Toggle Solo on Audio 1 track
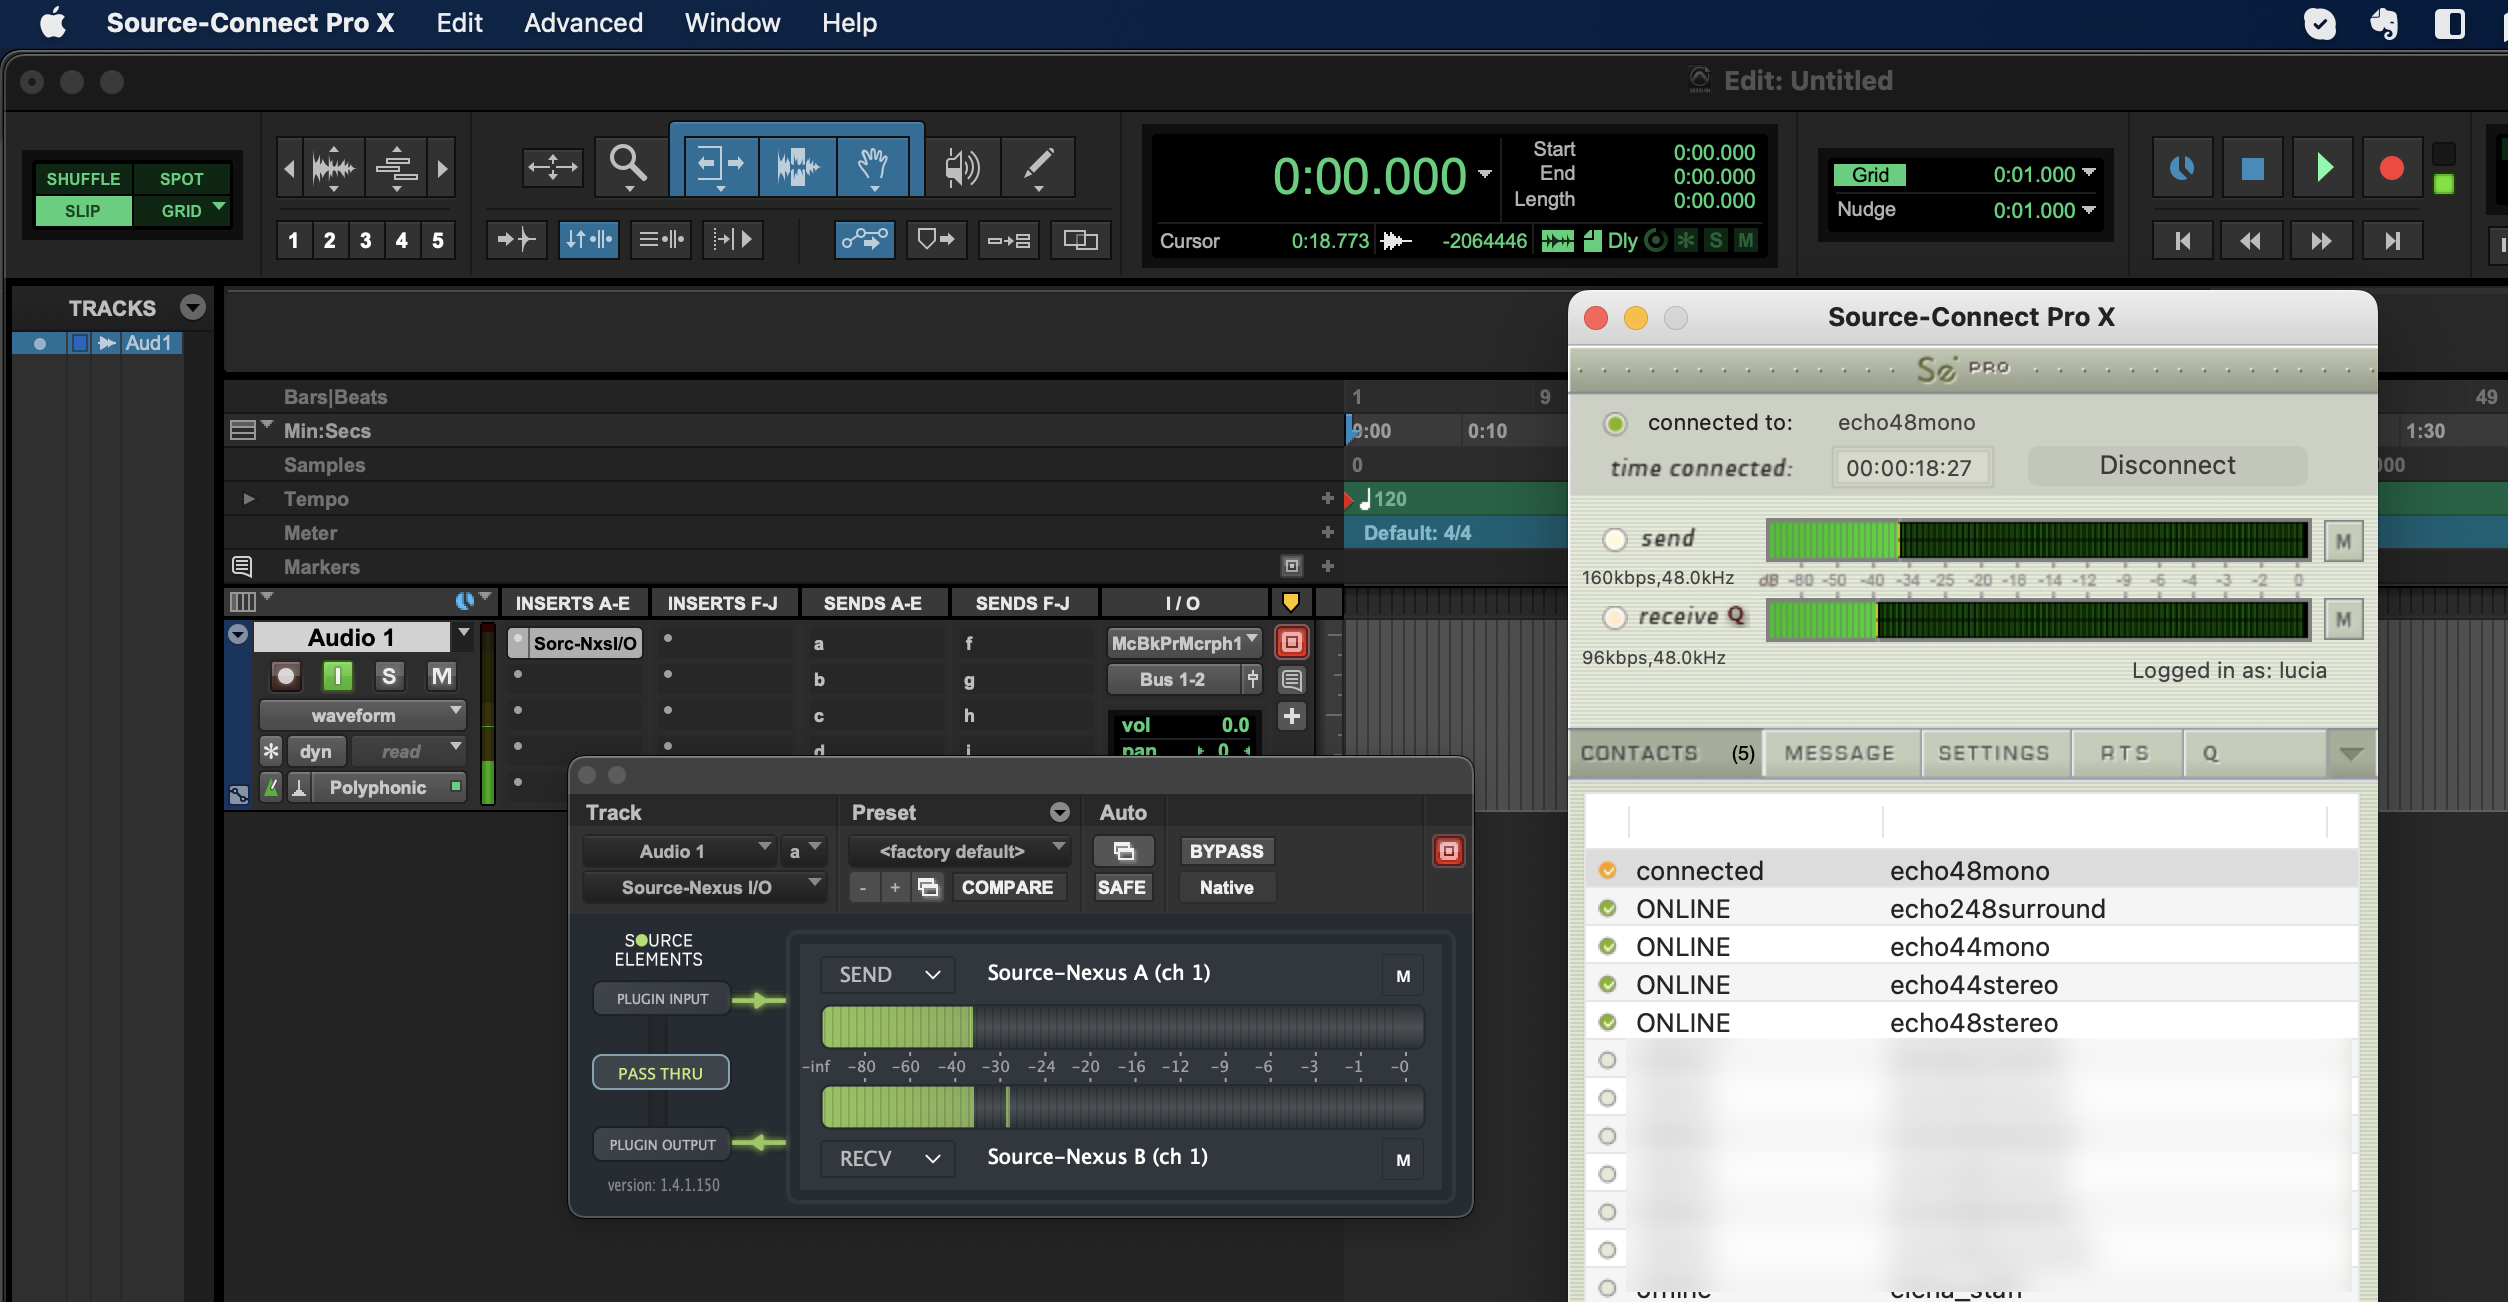Viewport: 2508px width, 1302px height. (388, 677)
